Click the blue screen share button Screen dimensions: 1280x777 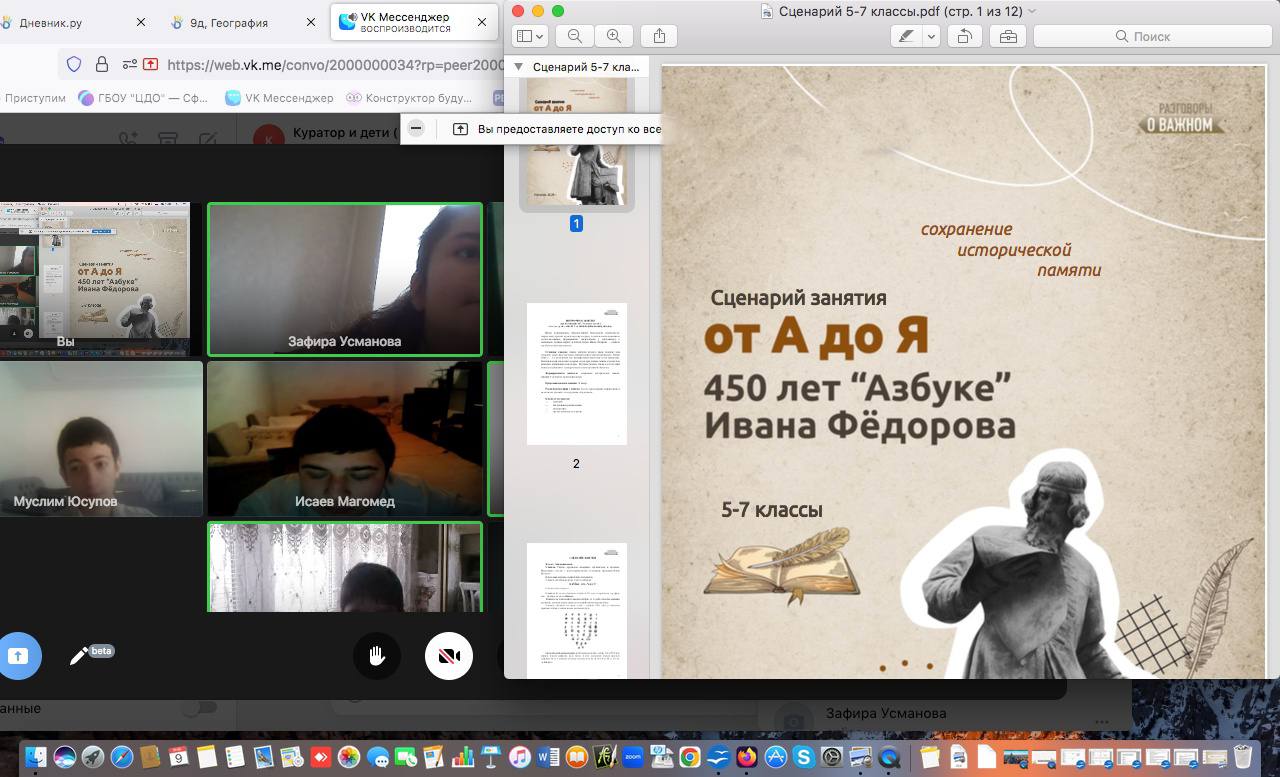[x=18, y=656]
